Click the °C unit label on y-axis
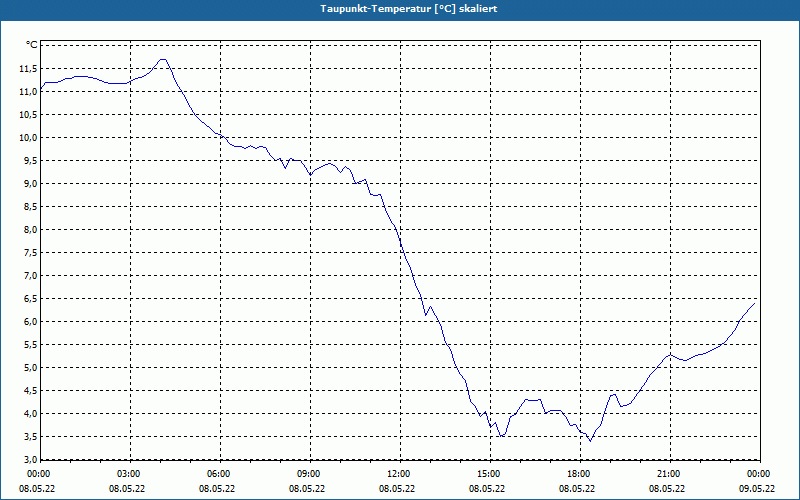 coord(31,45)
